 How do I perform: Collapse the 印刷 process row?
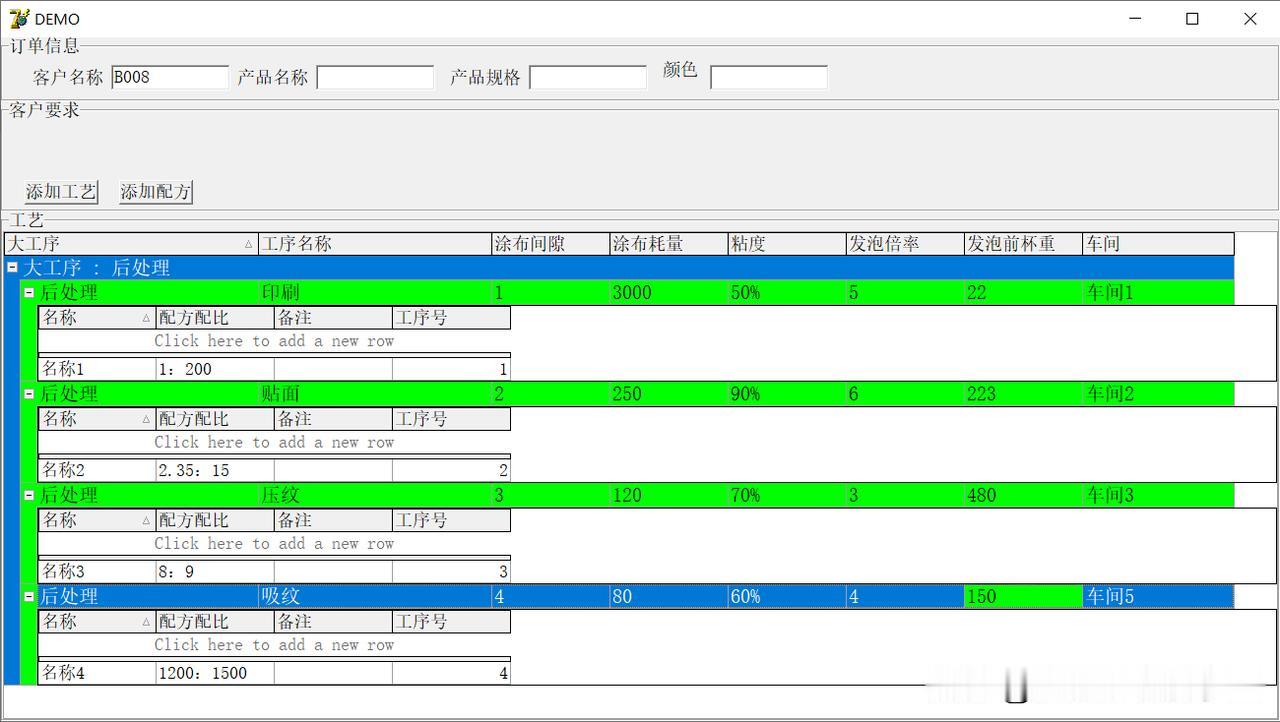29,292
